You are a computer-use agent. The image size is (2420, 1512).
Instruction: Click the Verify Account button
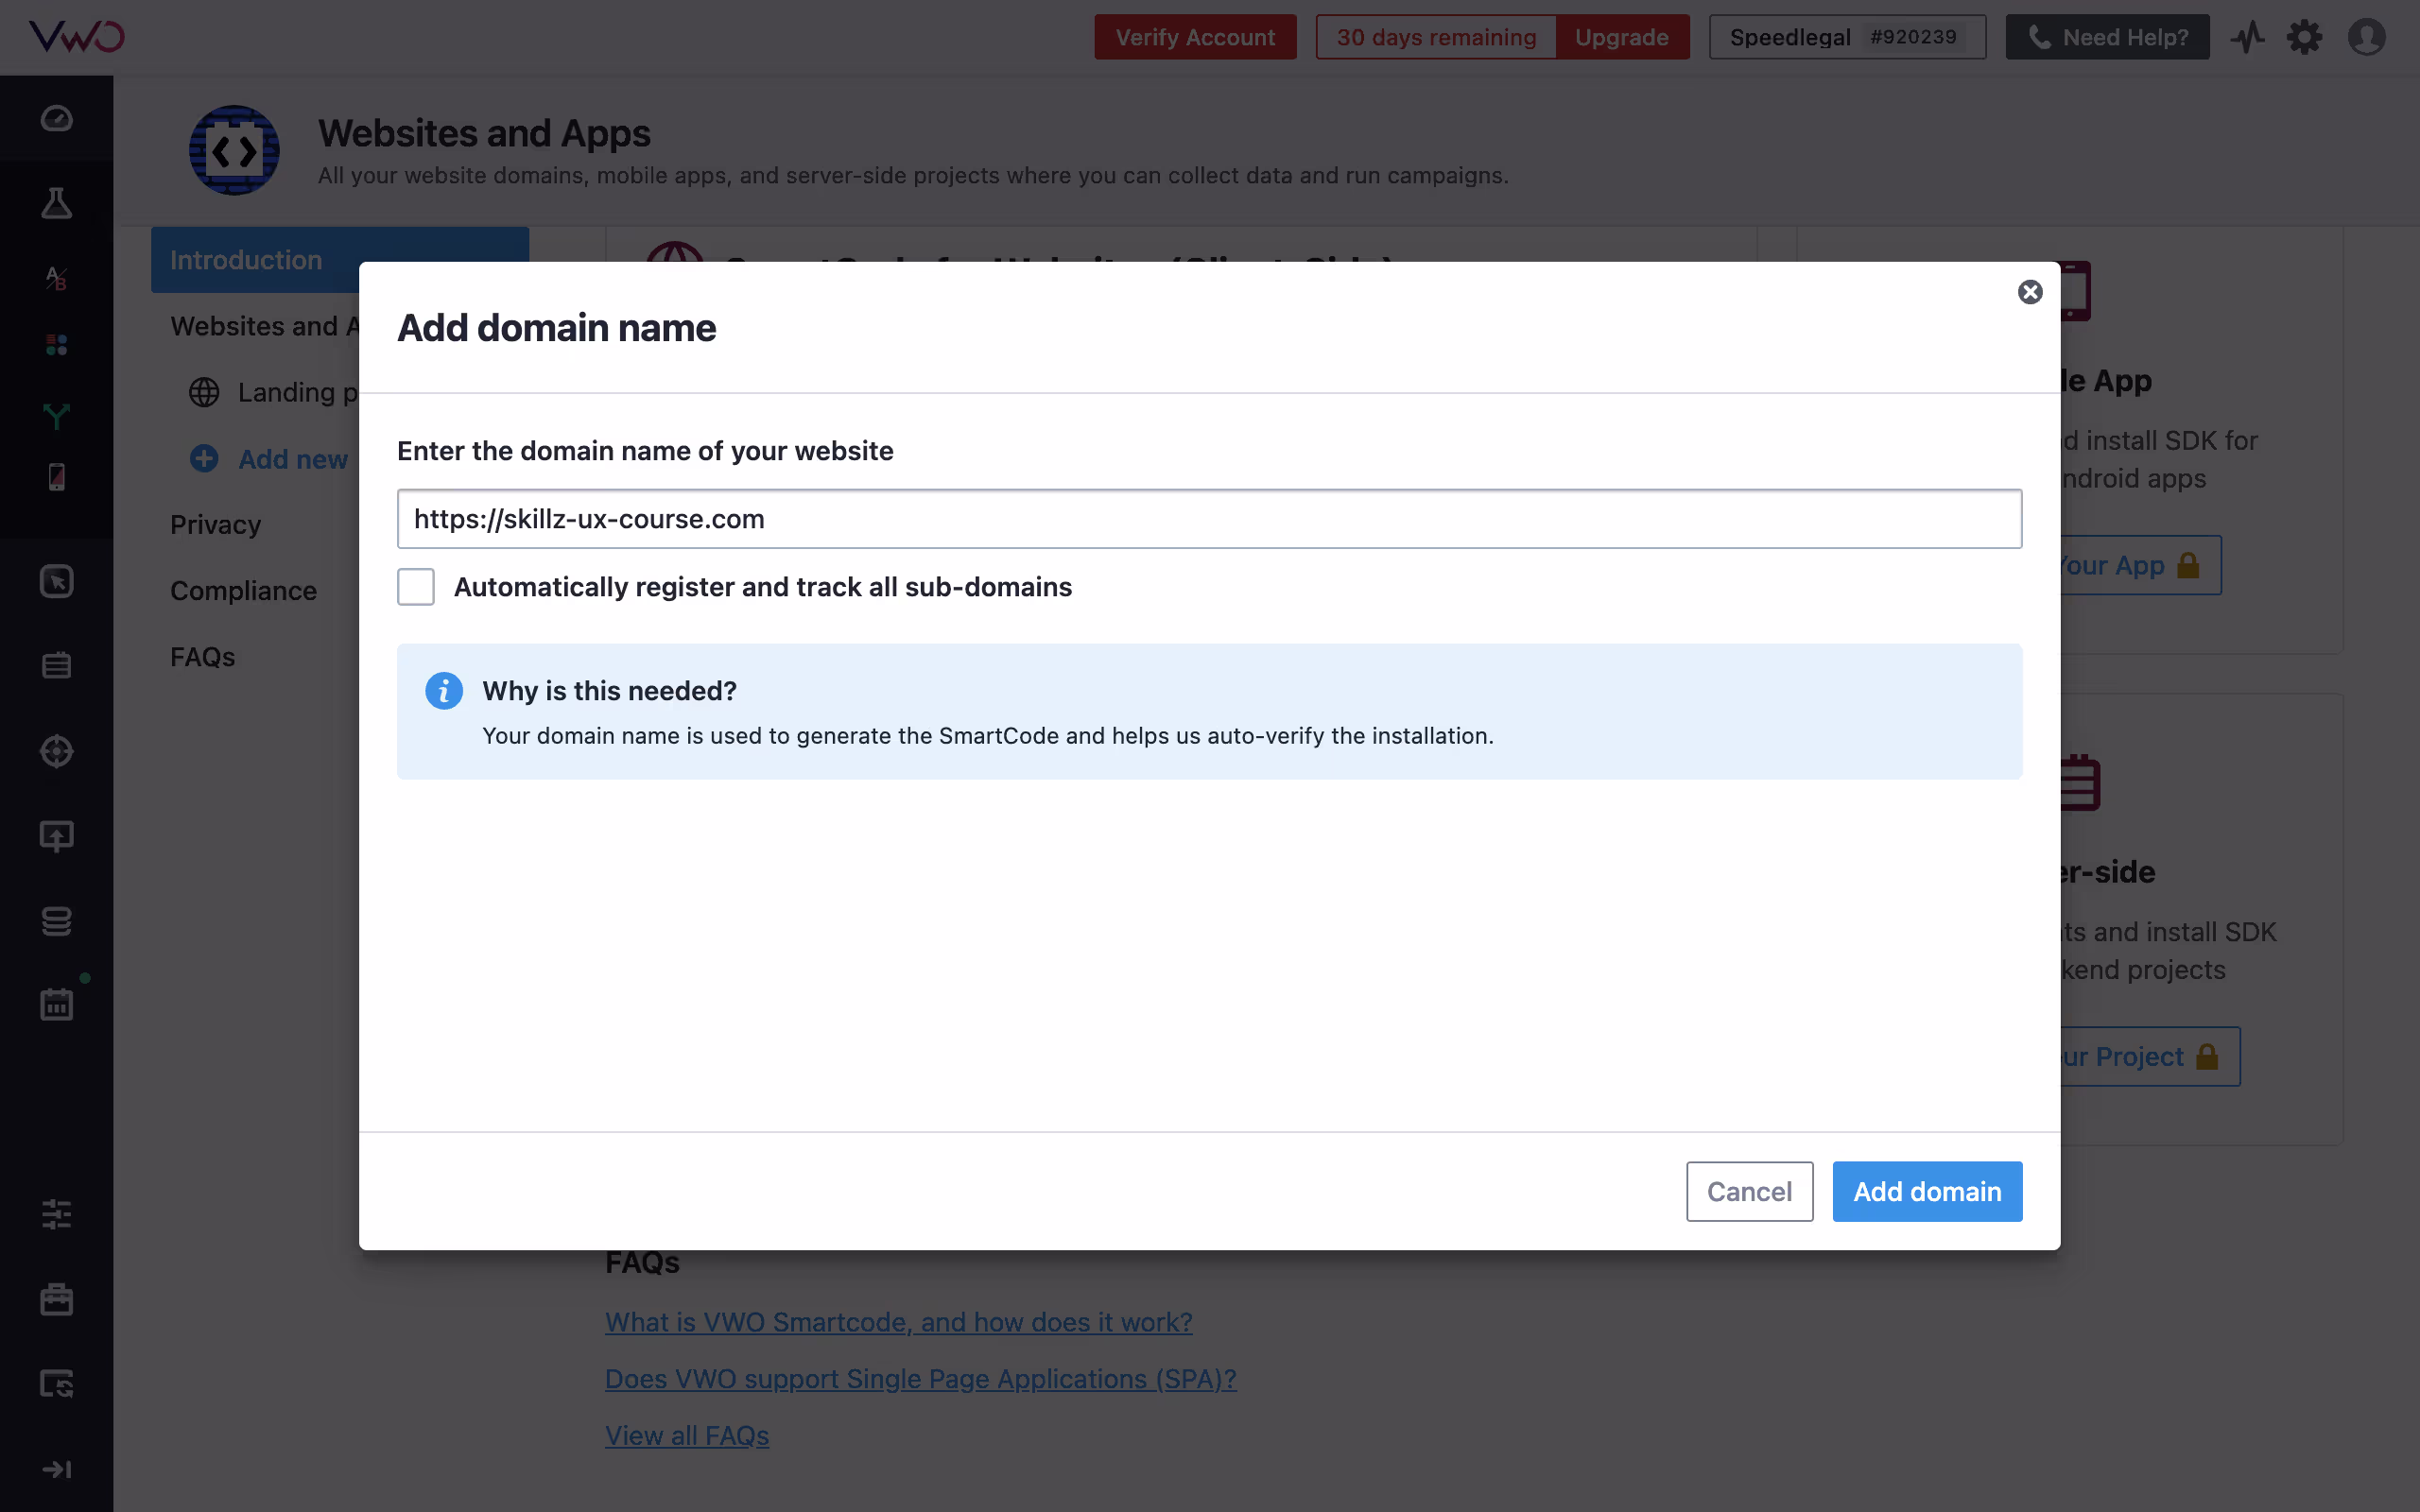pyautogui.click(x=1195, y=37)
